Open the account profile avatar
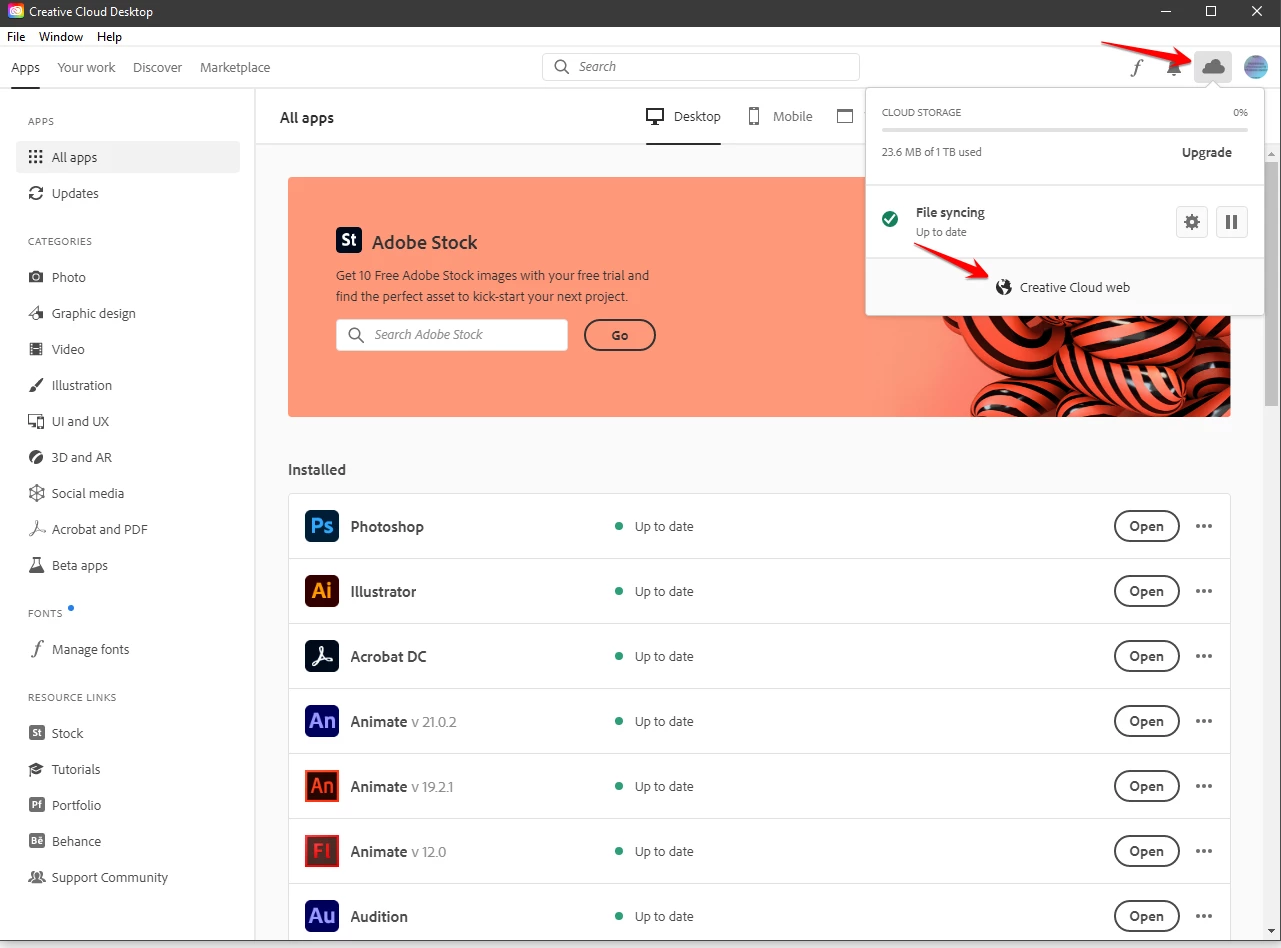Viewport: 1281px width, 948px height. tap(1256, 67)
